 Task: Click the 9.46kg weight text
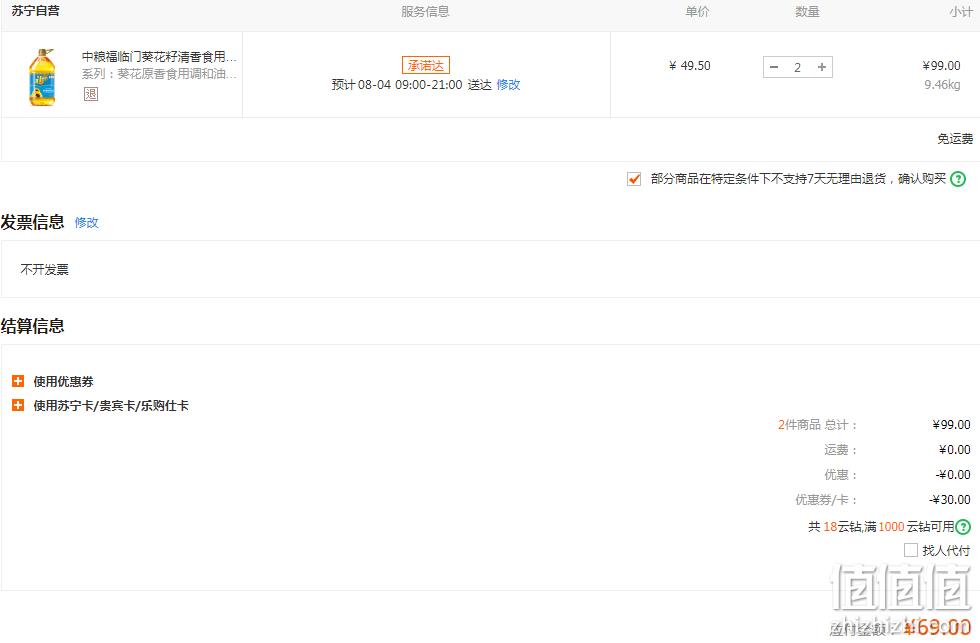tap(942, 84)
